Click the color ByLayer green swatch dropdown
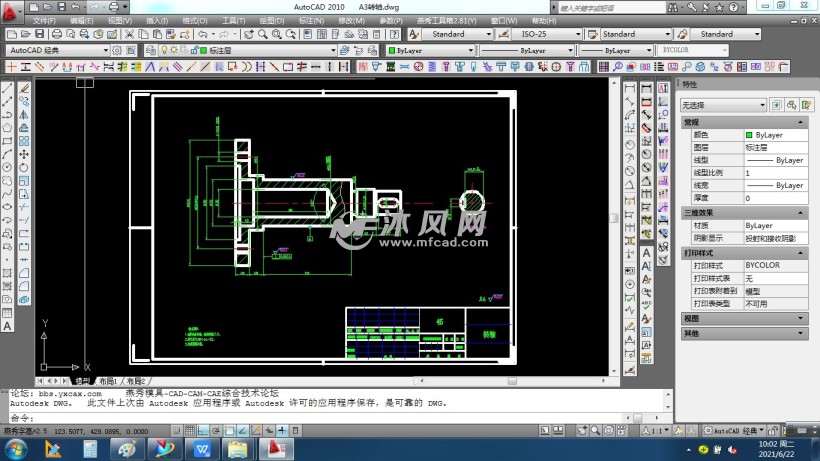This screenshot has width=820, height=461. tap(430, 50)
